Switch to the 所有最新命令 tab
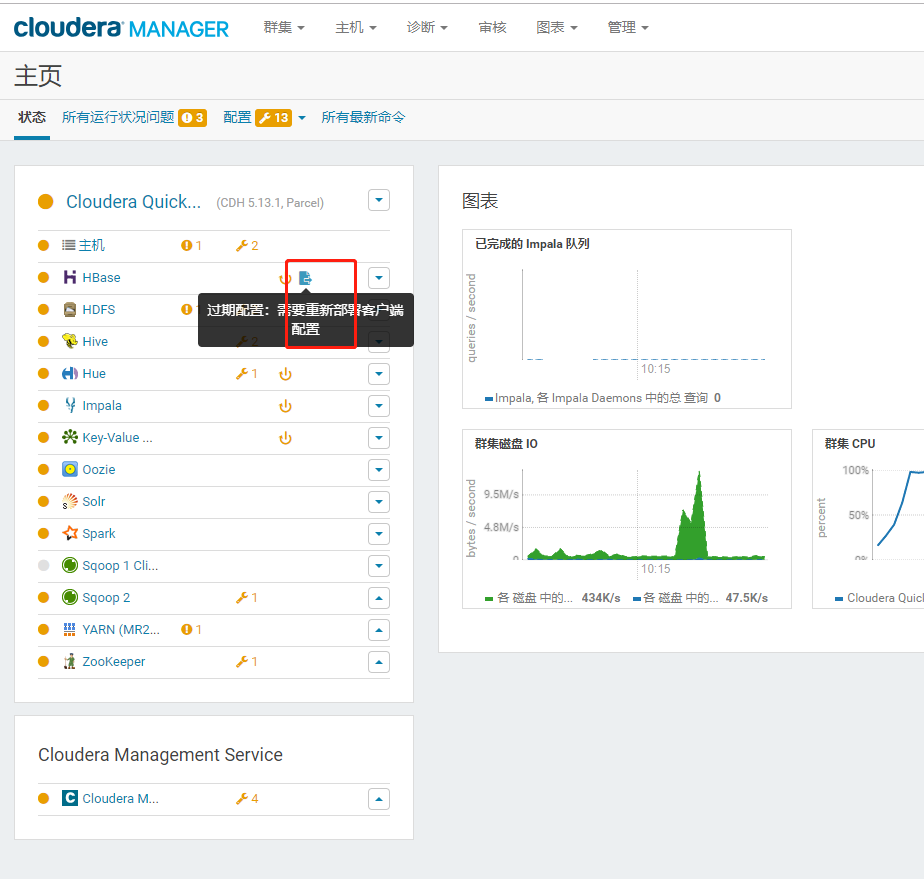The image size is (924, 879). (x=363, y=117)
